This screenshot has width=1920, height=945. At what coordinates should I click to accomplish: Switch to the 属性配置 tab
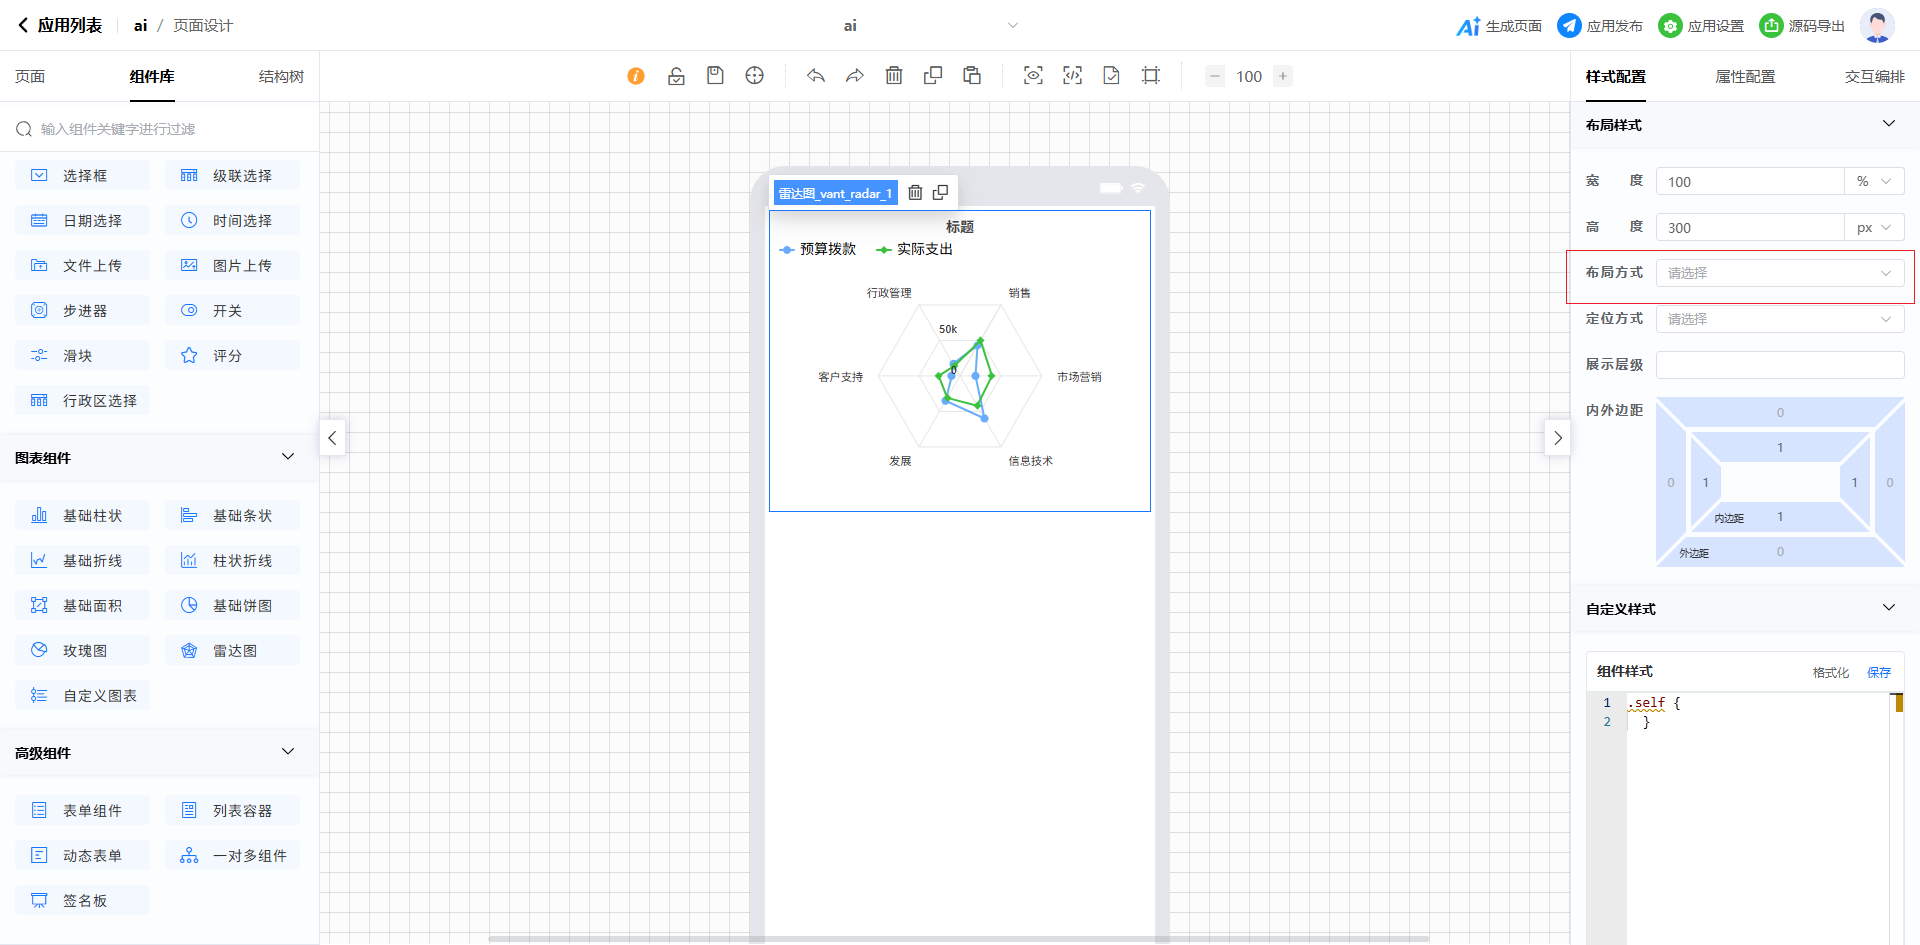tap(1745, 77)
